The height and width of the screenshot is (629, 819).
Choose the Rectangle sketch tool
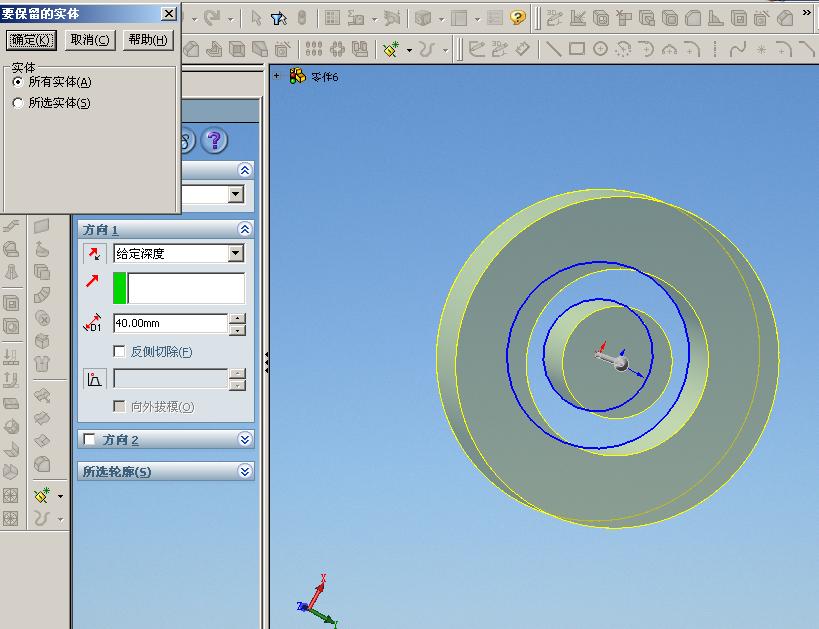tap(577, 49)
